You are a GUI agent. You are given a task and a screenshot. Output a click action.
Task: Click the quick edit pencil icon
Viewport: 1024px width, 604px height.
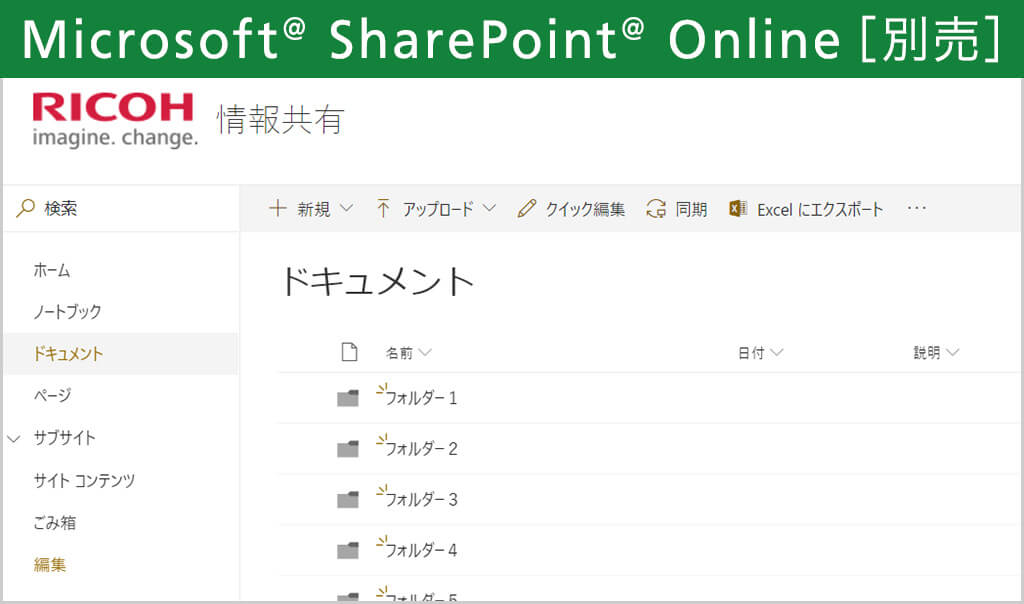526,209
